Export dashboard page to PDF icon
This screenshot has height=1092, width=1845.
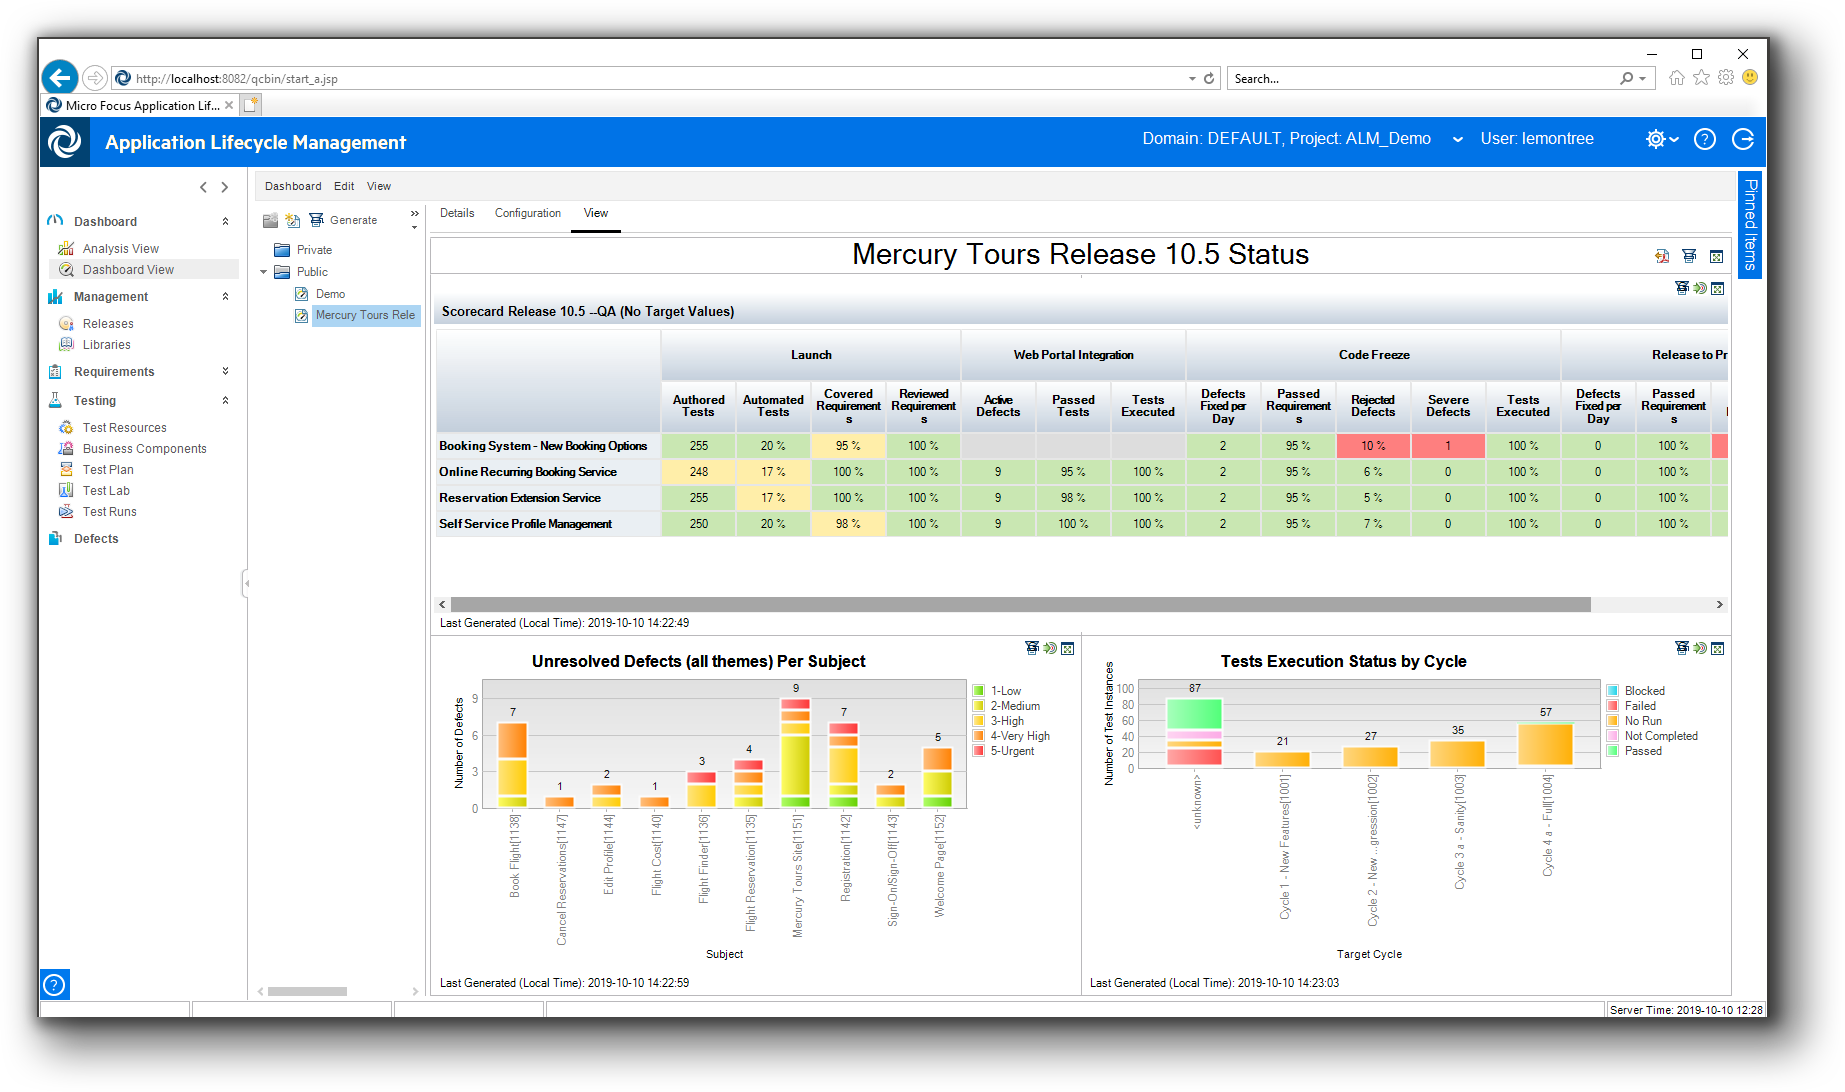point(1662,257)
